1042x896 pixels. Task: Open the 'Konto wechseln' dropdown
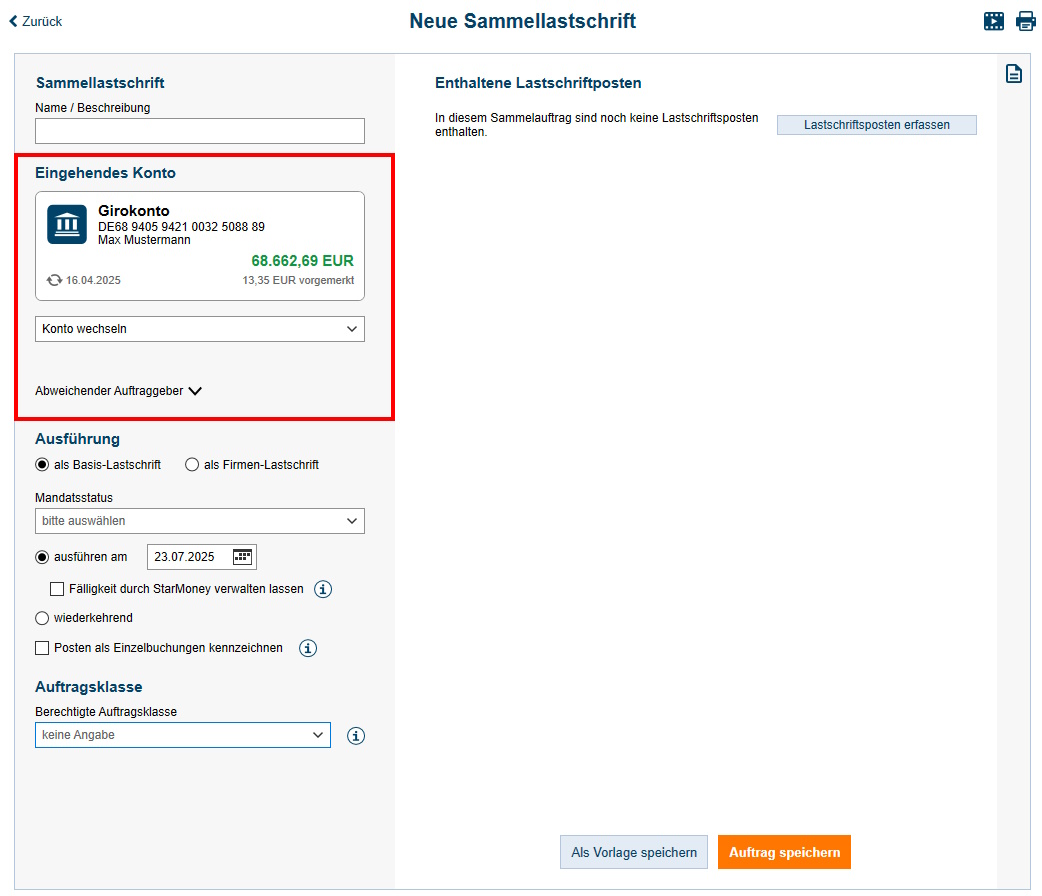tap(200, 329)
